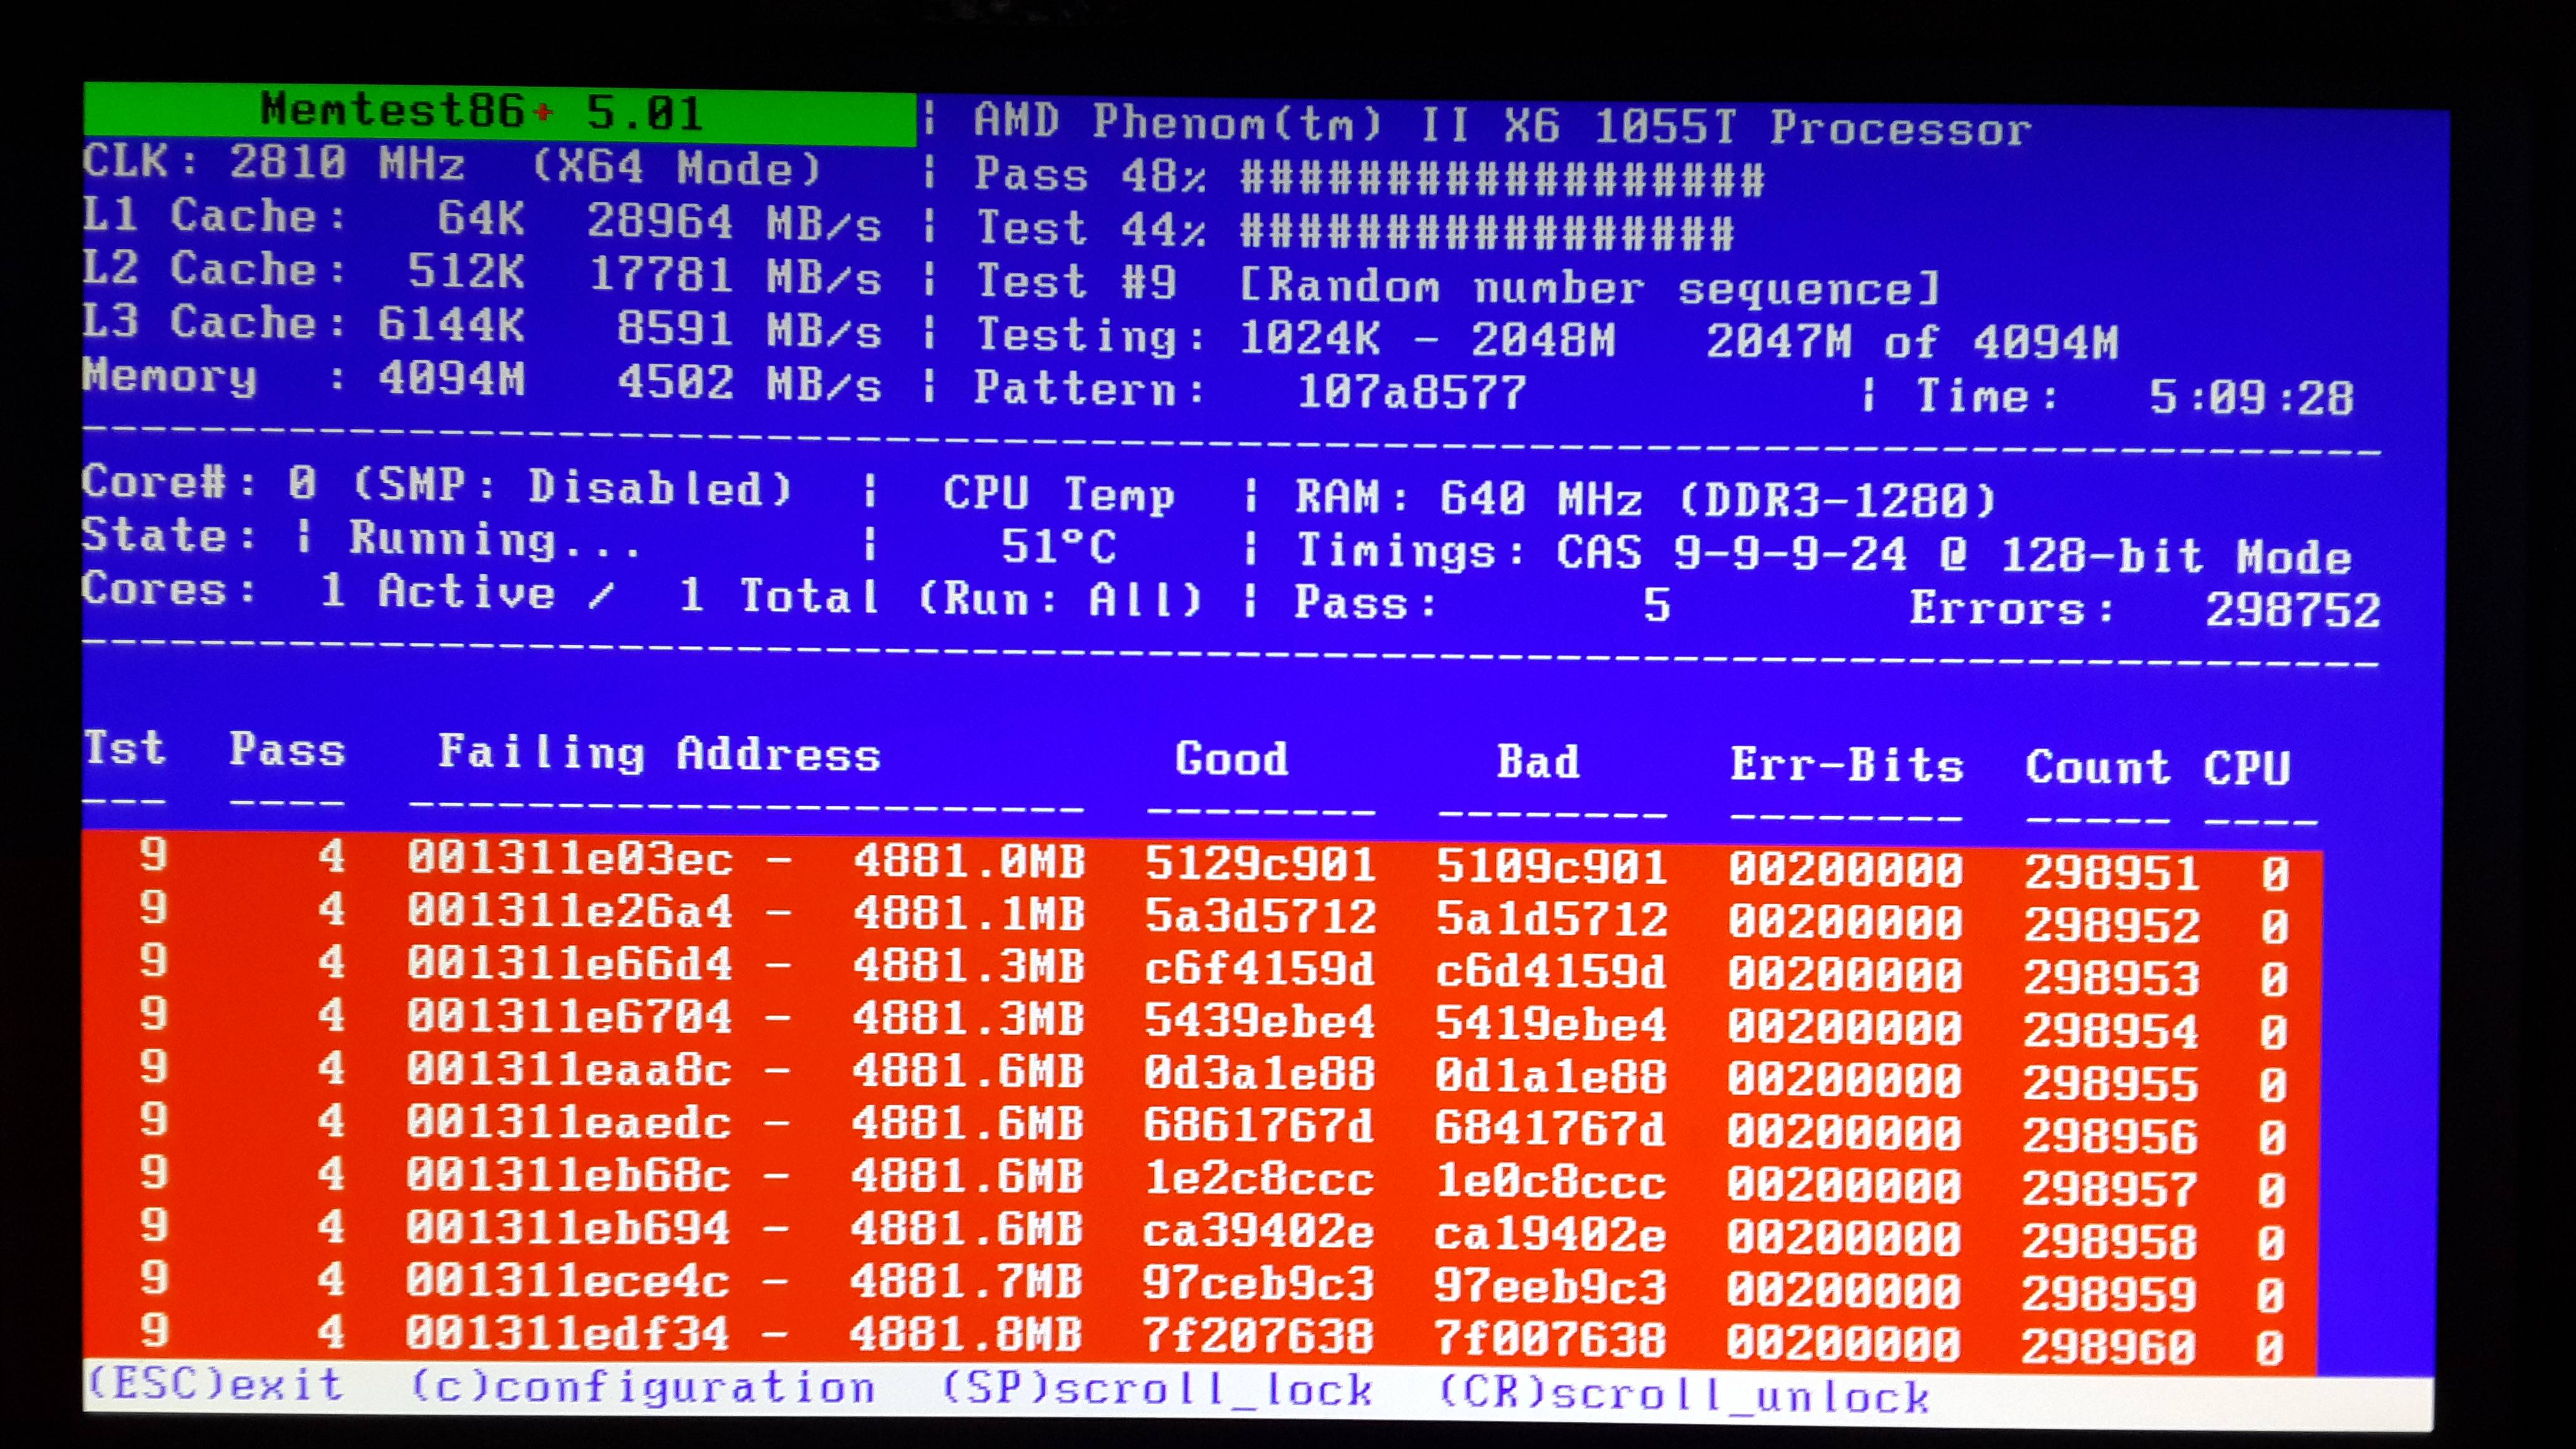Click failing address 001311eaa8c

click(568, 1070)
